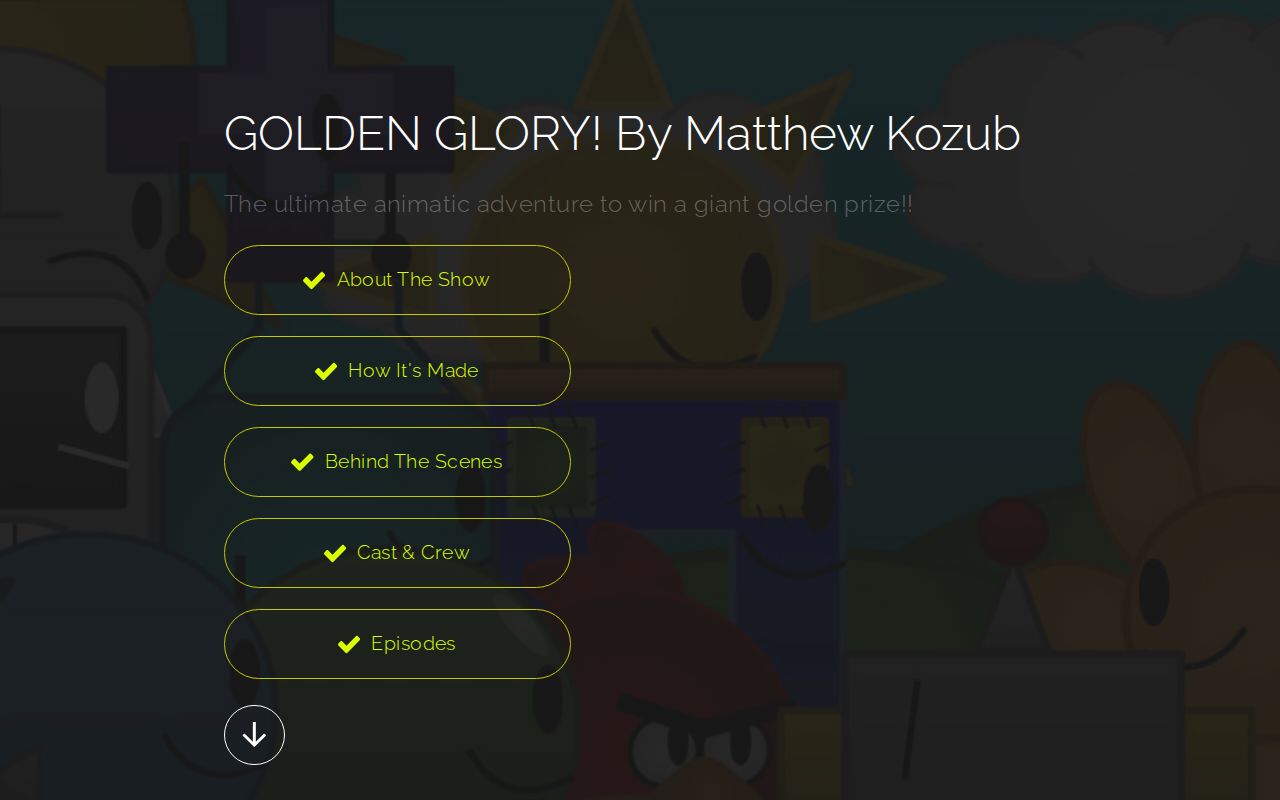Viewport: 1280px width, 800px height.
Task: Click the checkmark icon beside How It's Made
Action: (325, 371)
